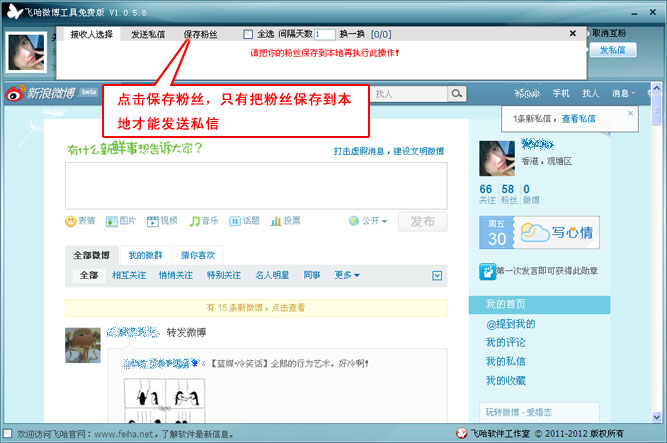The width and height of the screenshot is (667, 443).
Task: Filter feed by 相互关注
Action: (129, 275)
